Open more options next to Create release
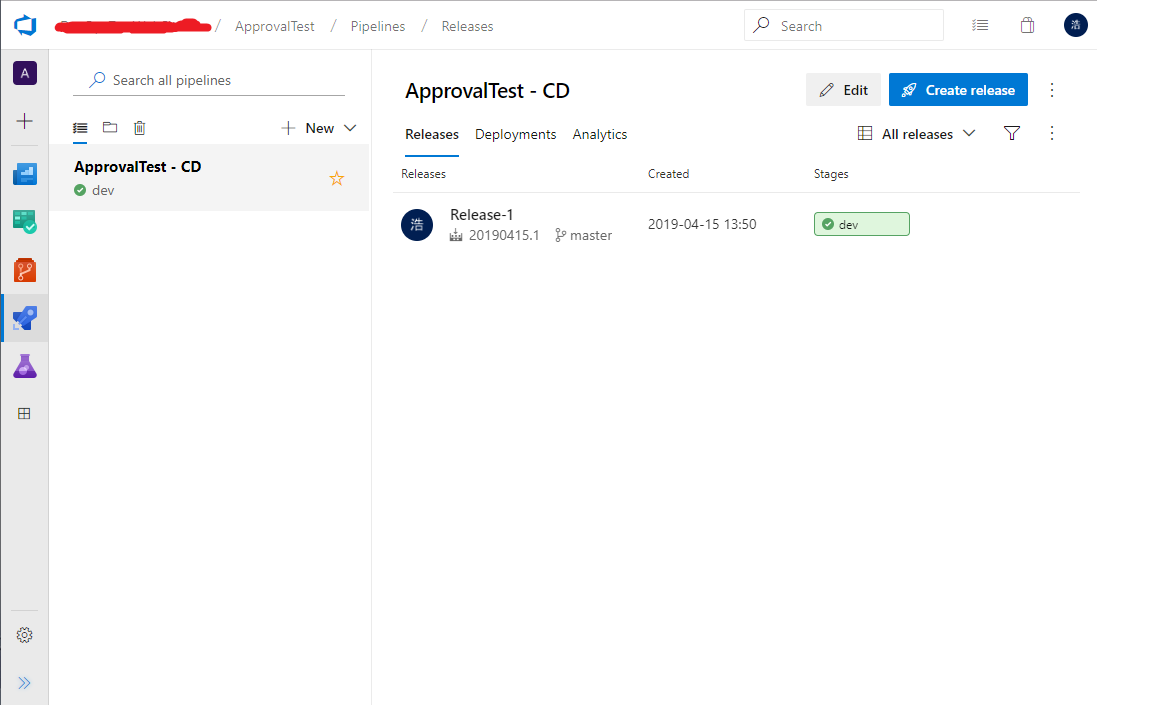The height and width of the screenshot is (705, 1152). pos(1052,90)
